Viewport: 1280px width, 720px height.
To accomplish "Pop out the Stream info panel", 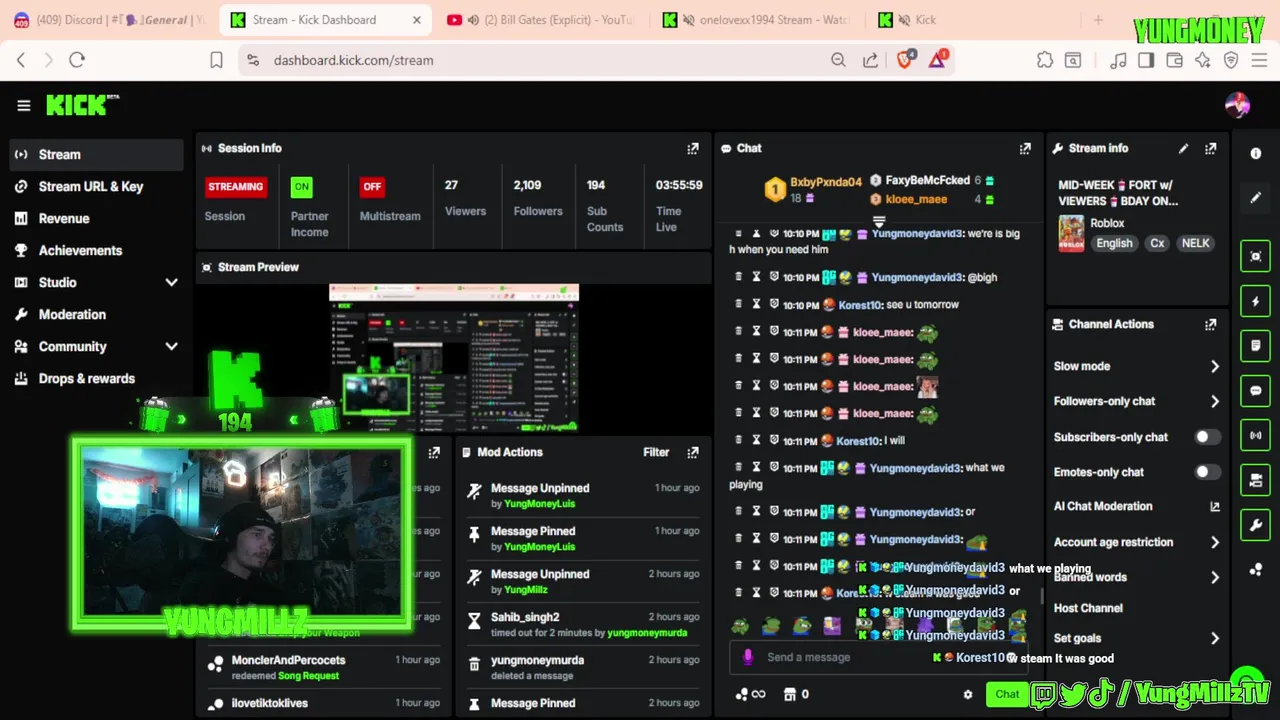I will [x=1211, y=148].
